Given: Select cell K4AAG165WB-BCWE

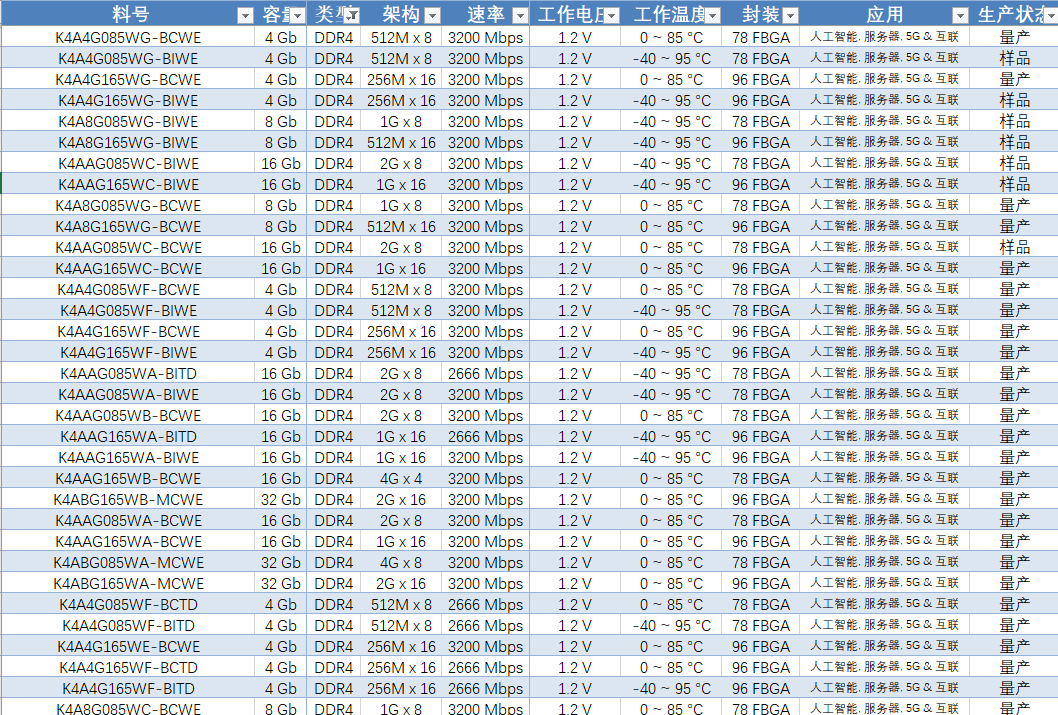Looking at the screenshot, I should [128, 478].
